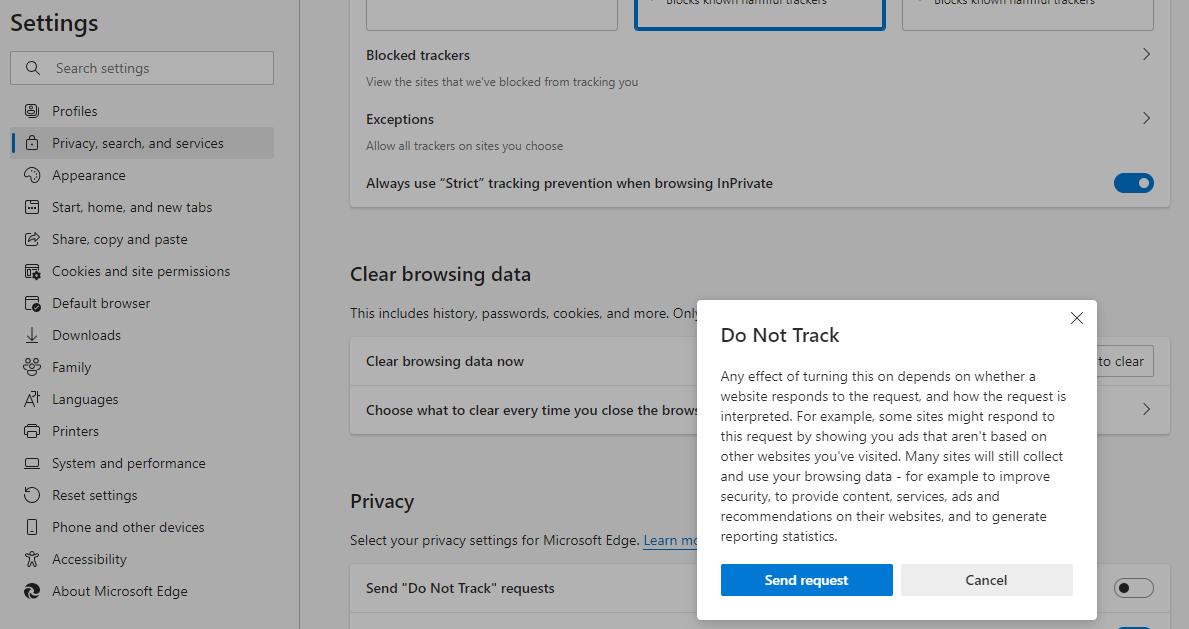1189x629 pixels.
Task: Click the Privacy lock icon in sidebar
Action: [x=32, y=143]
